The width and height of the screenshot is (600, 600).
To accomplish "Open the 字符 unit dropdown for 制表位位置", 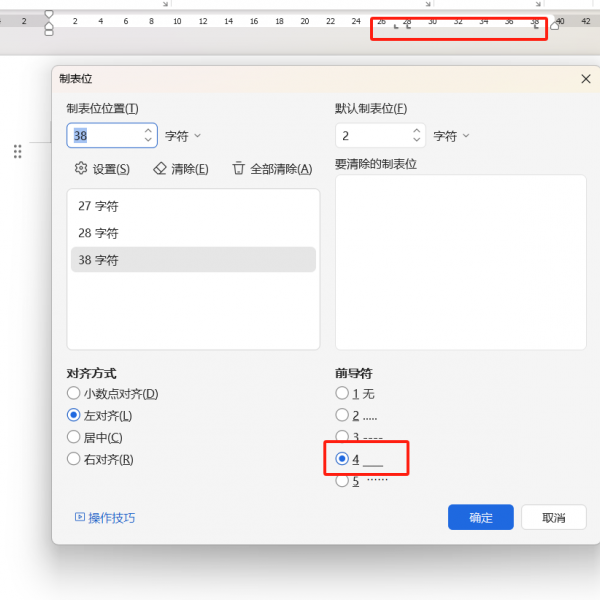I will pyautogui.click(x=183, y=136).
